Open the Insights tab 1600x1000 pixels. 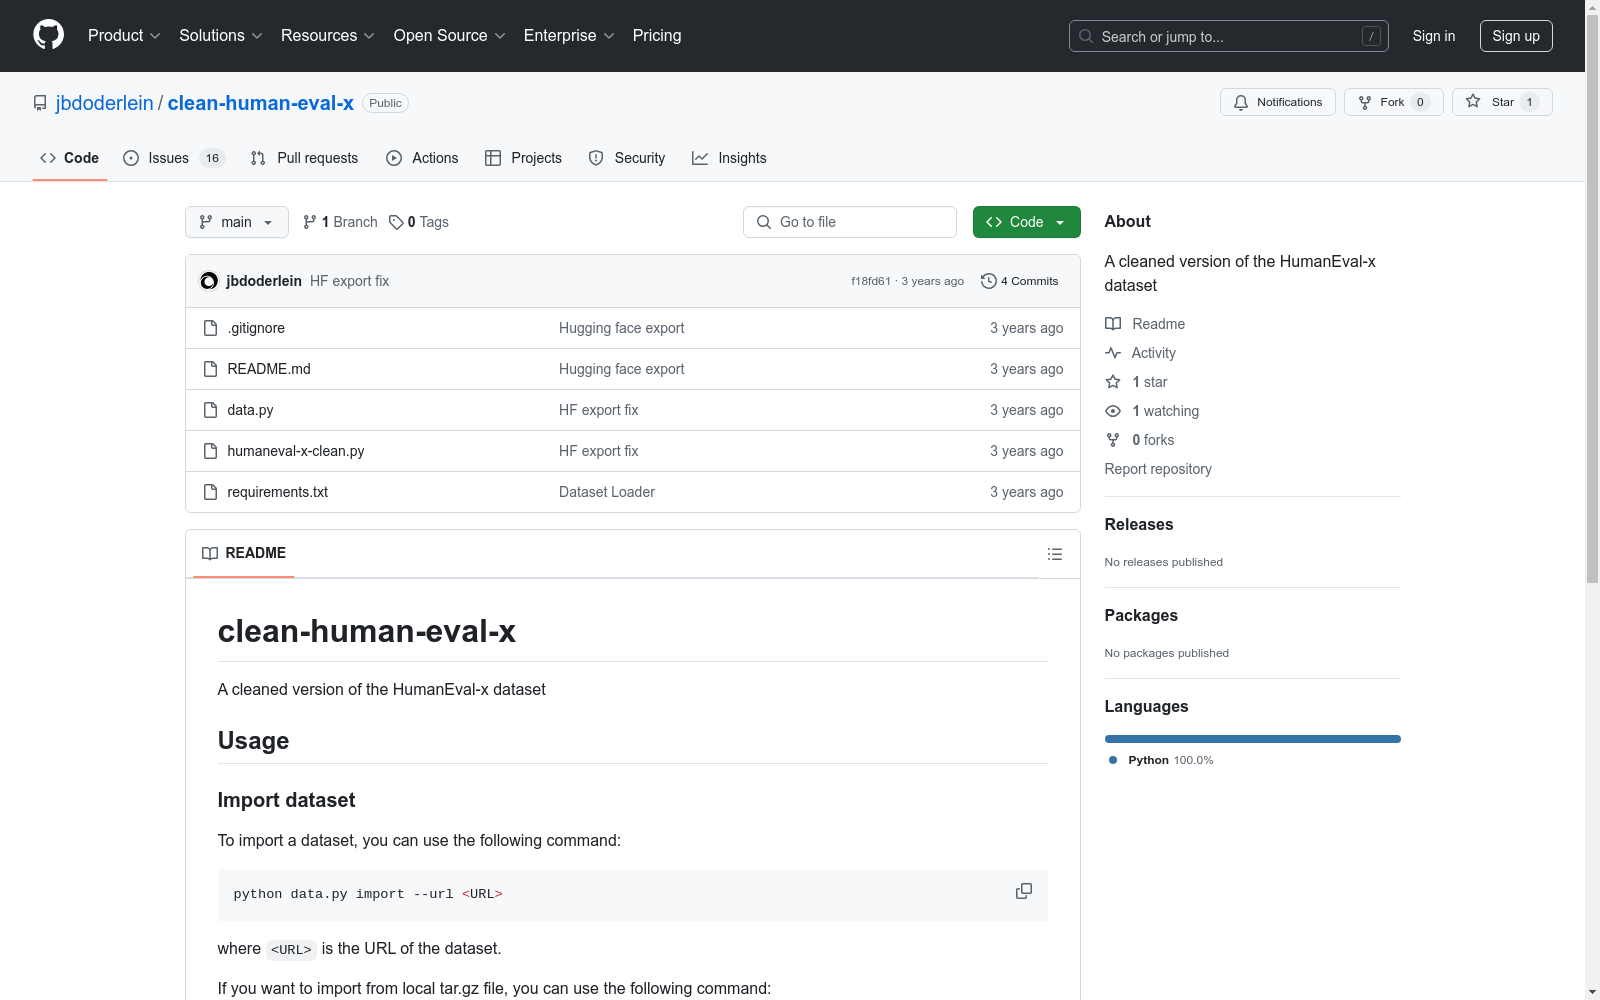[729, 158]
